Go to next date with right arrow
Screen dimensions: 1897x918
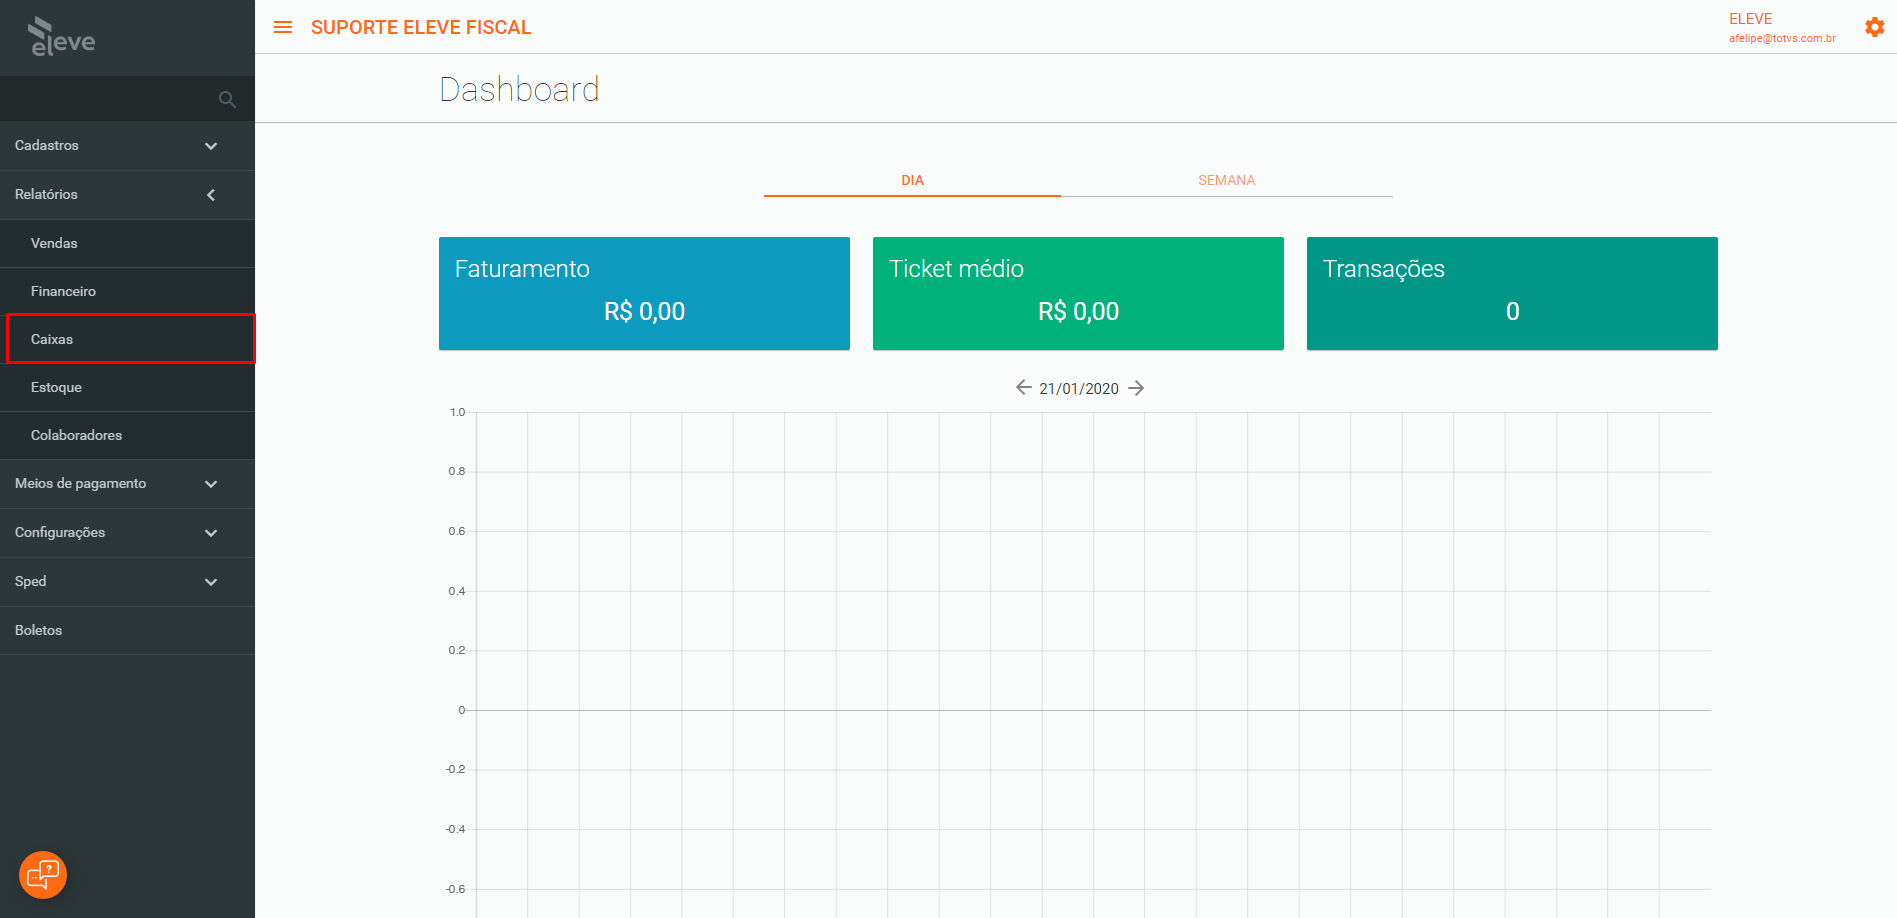click(1136, 388)
